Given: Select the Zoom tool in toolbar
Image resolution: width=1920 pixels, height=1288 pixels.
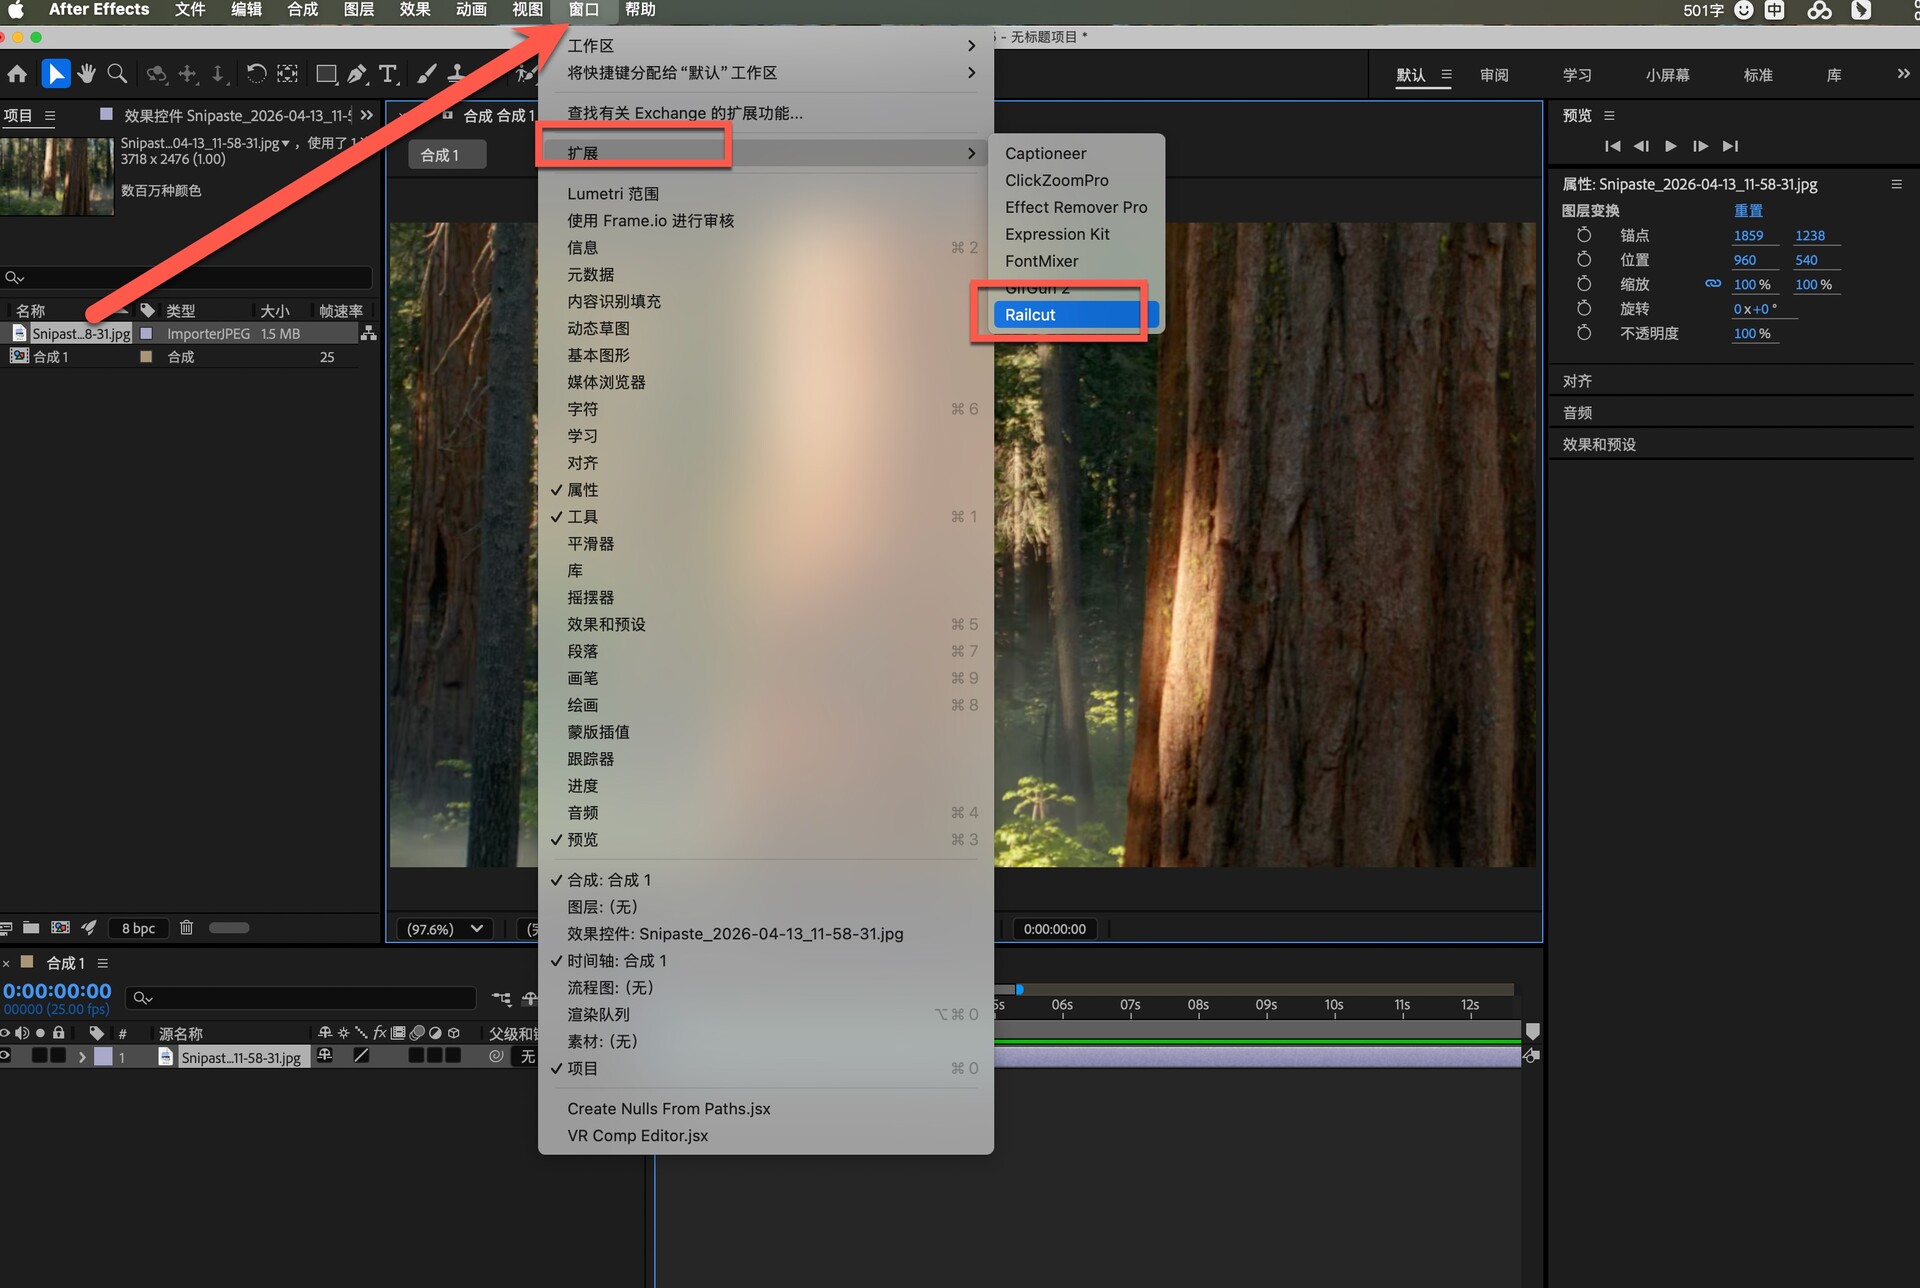Looking at the screenshot, I should click(117, 74).
